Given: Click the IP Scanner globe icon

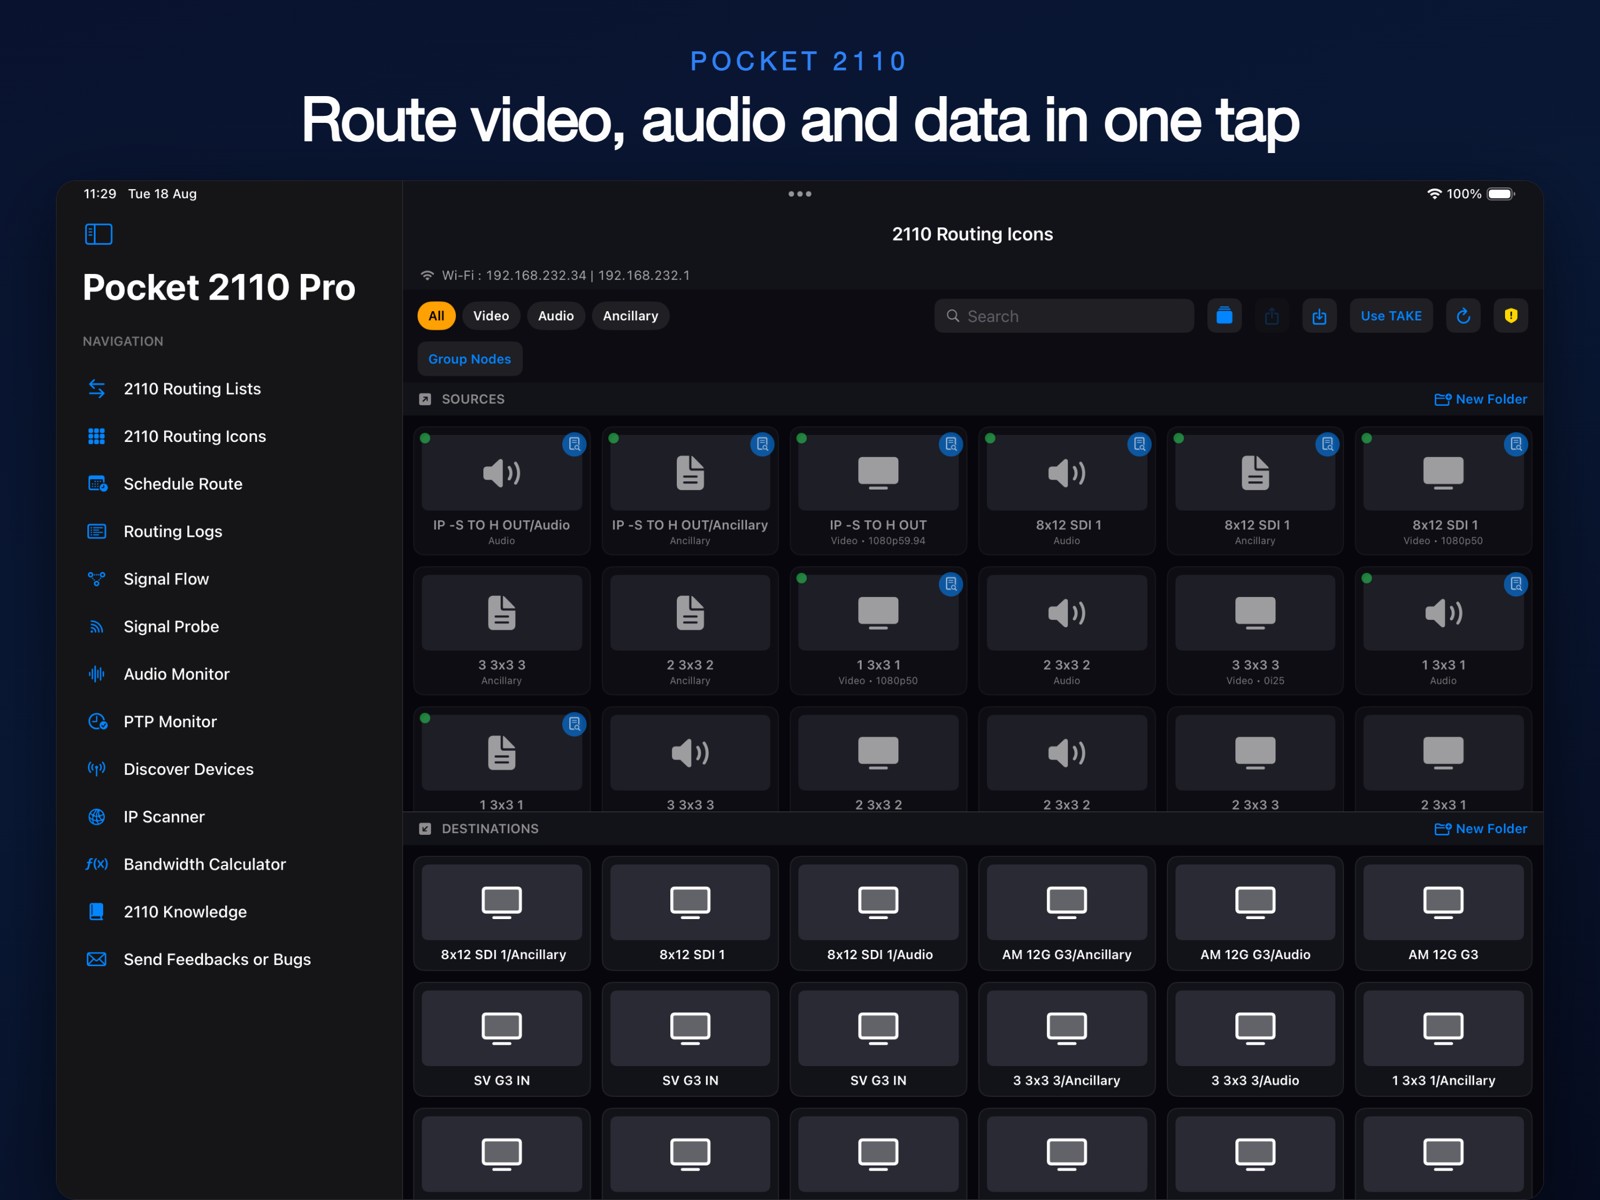Looking at the screenshot, I should click(97, 816).
